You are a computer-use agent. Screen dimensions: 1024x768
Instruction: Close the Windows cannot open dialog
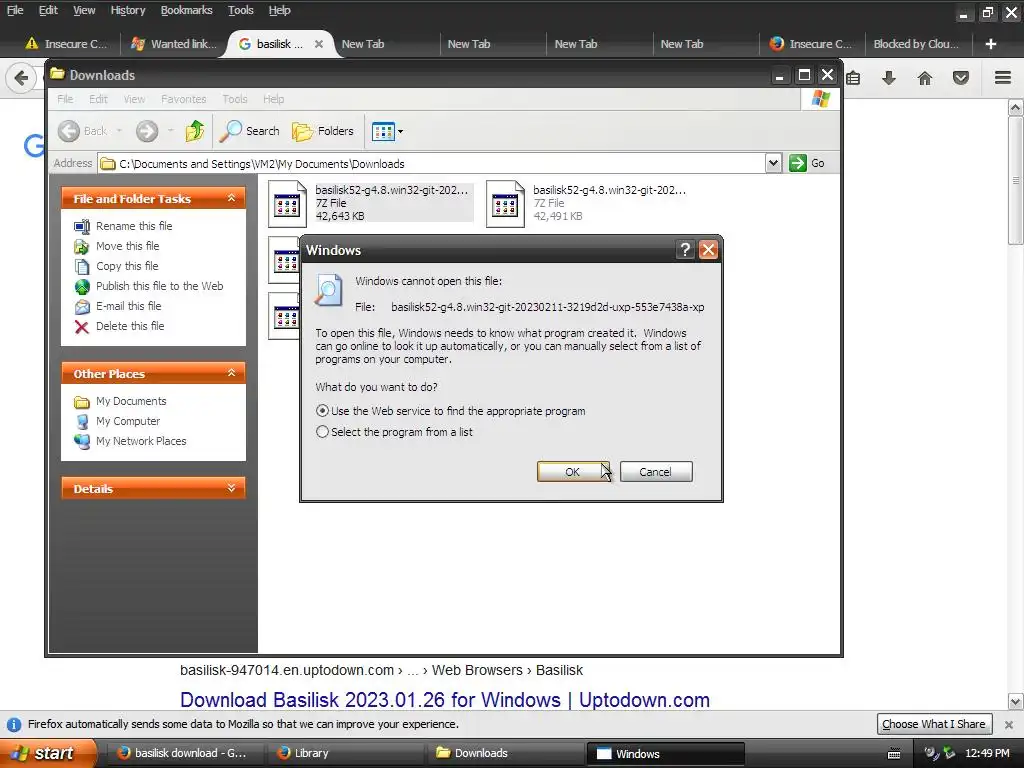click(x=709, y=249)
